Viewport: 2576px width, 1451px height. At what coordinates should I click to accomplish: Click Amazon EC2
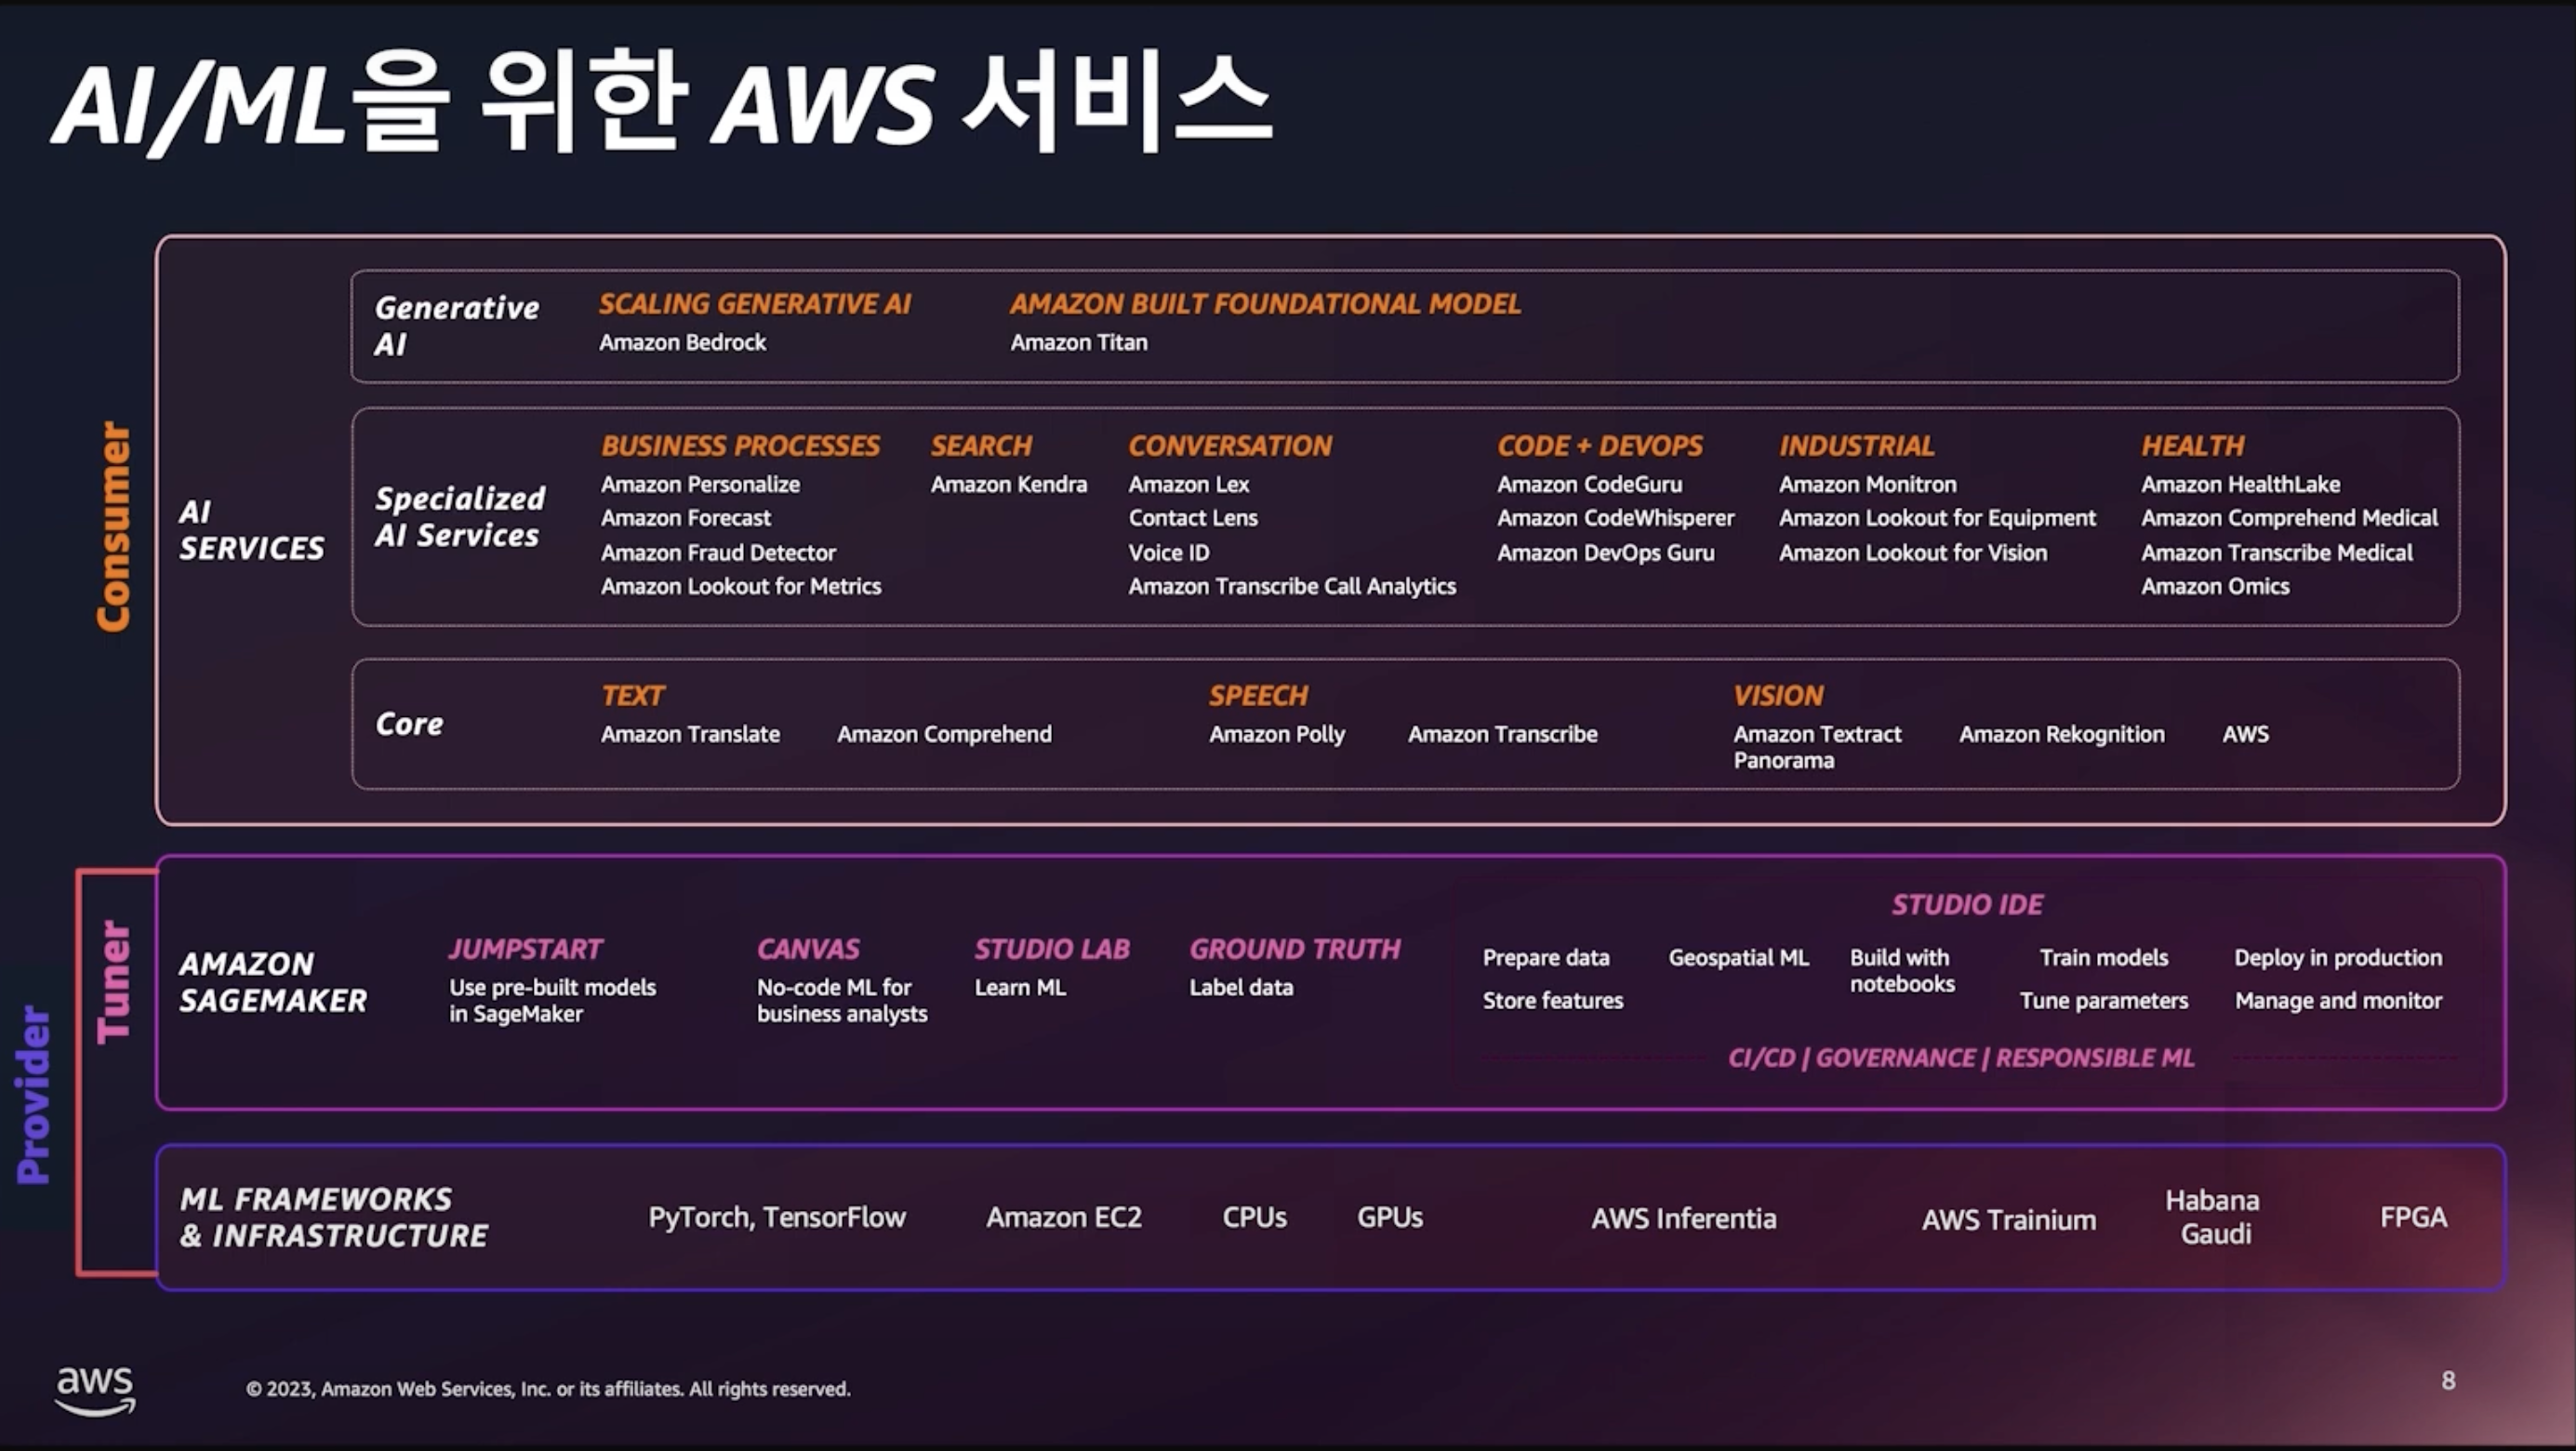[x=1064, y=1217]
